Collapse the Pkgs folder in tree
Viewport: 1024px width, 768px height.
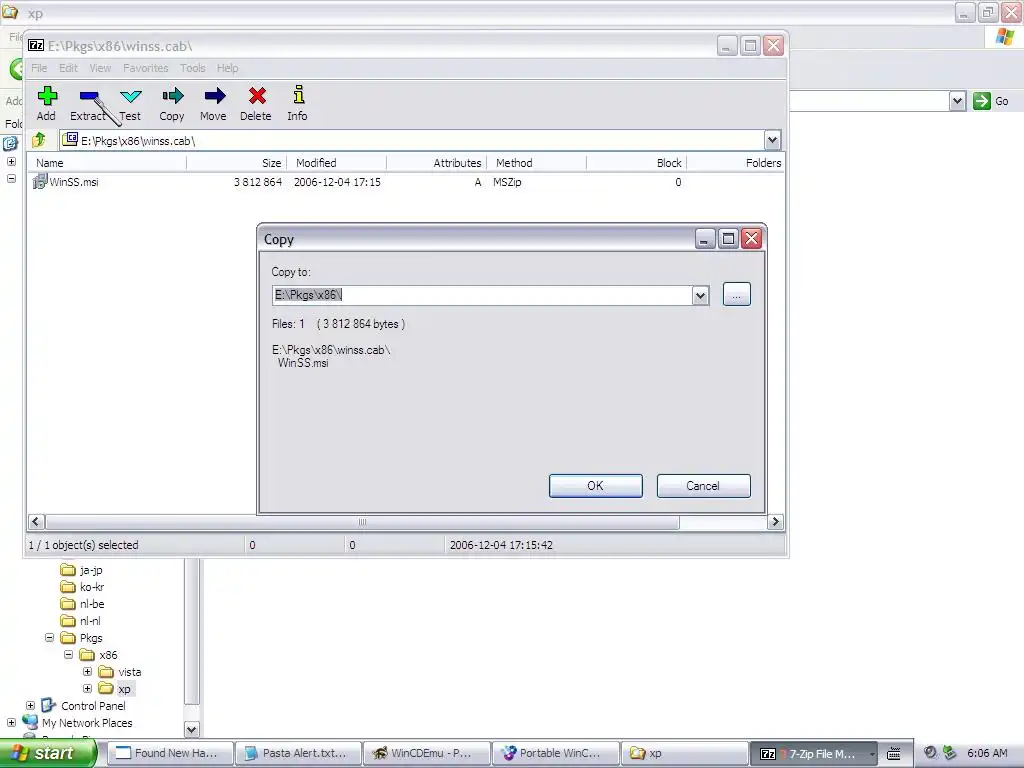tap(50, 637)
